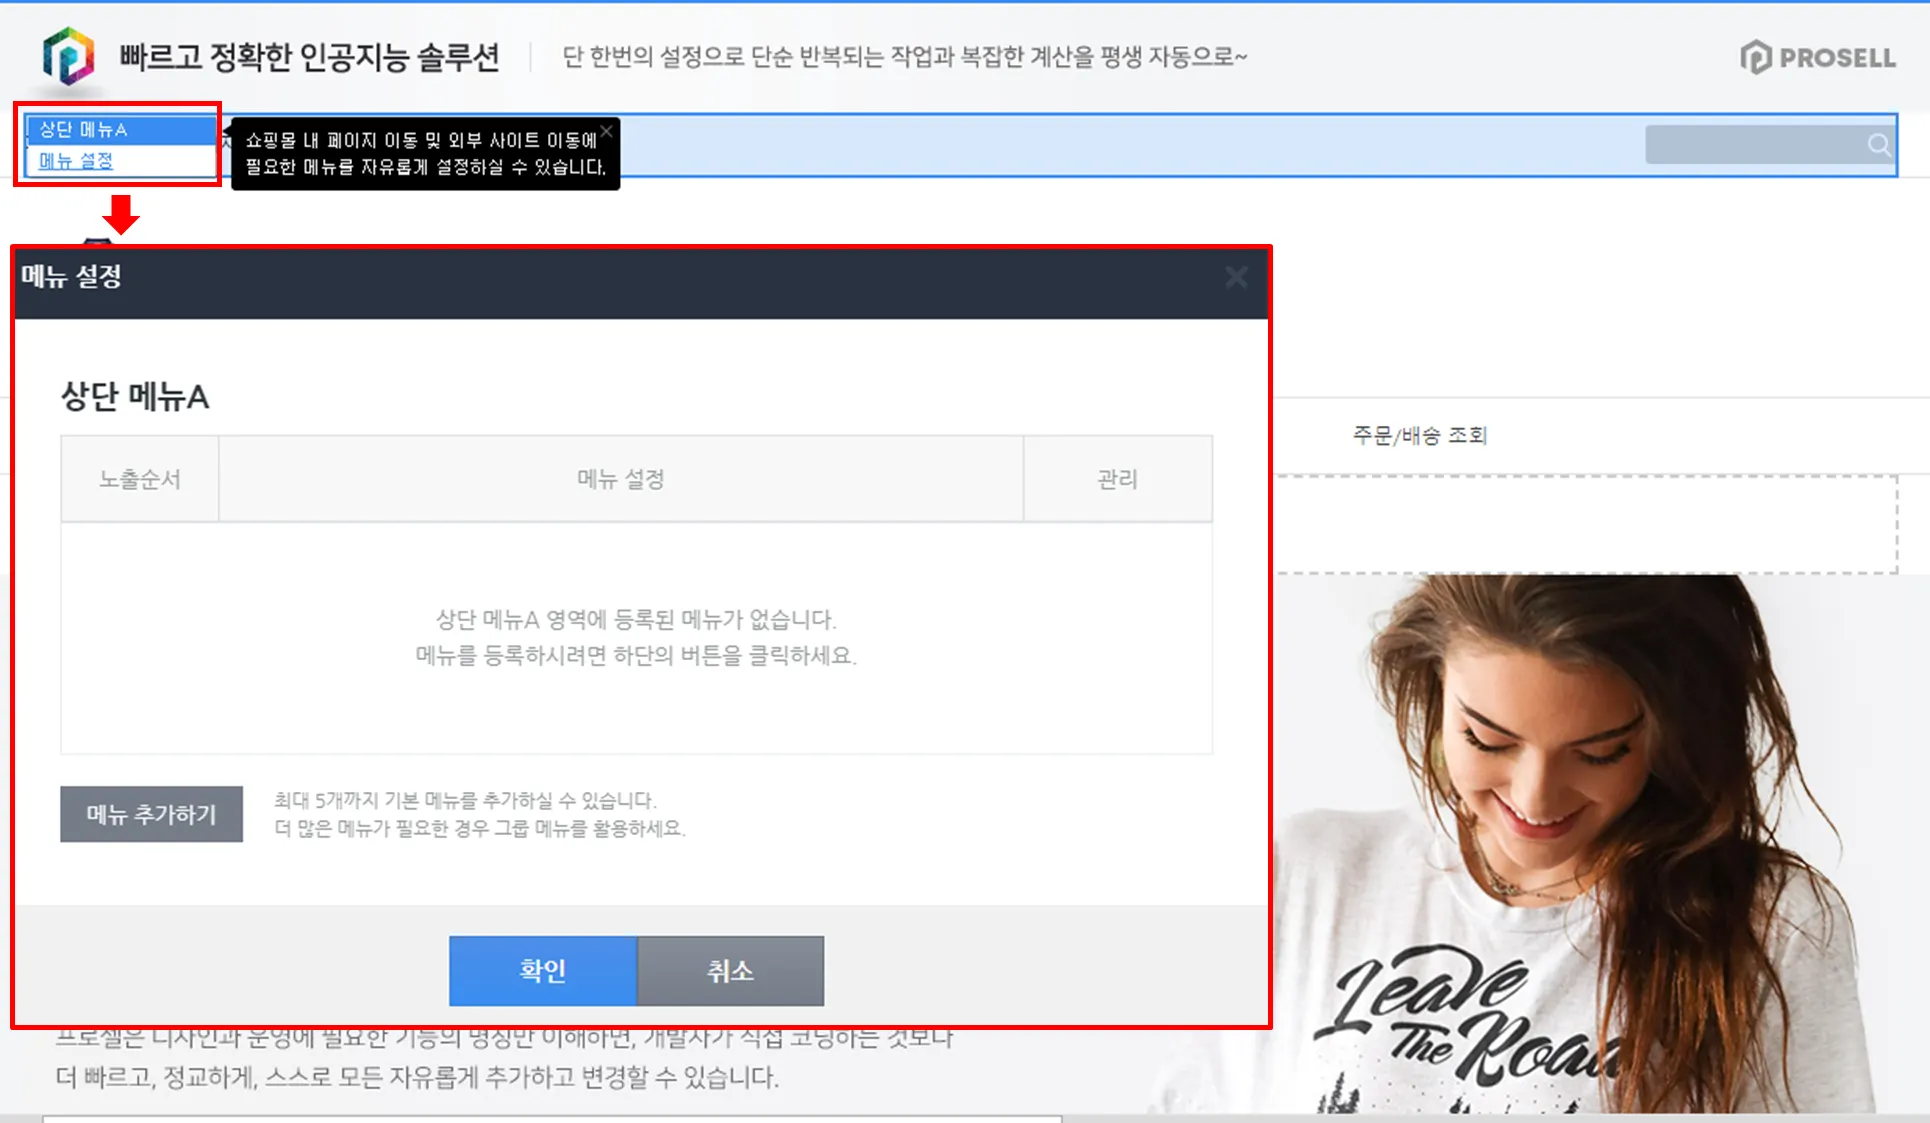This screenshot has height=1123, width=1930.
Task: Click into the top search field
Action: [1752, 146]
